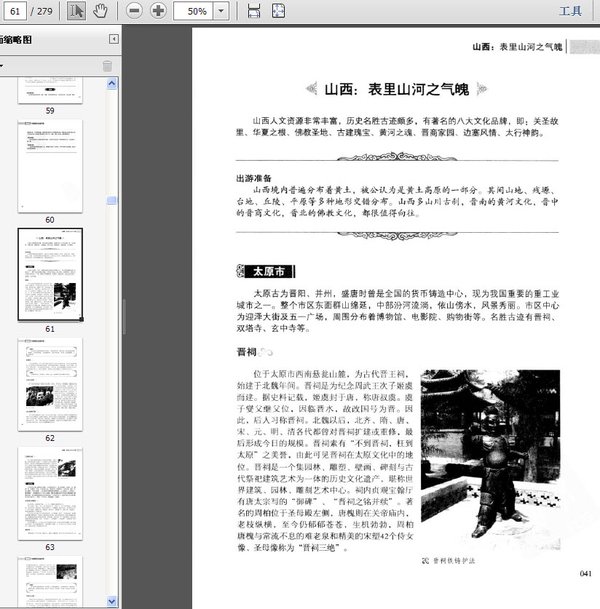Click the fit-width scrolling mode icon
The width and height of the screenshot is (600, 609).
coord(254,11)
